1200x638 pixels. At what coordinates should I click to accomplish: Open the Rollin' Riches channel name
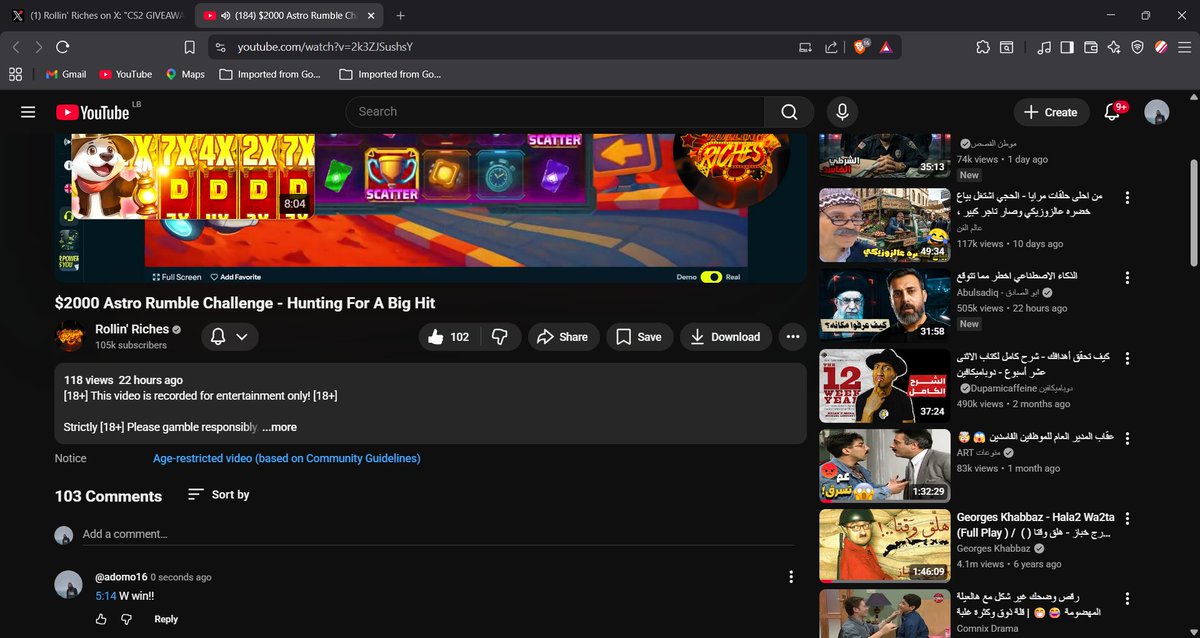pyautogui.click(x=131, y=329)
